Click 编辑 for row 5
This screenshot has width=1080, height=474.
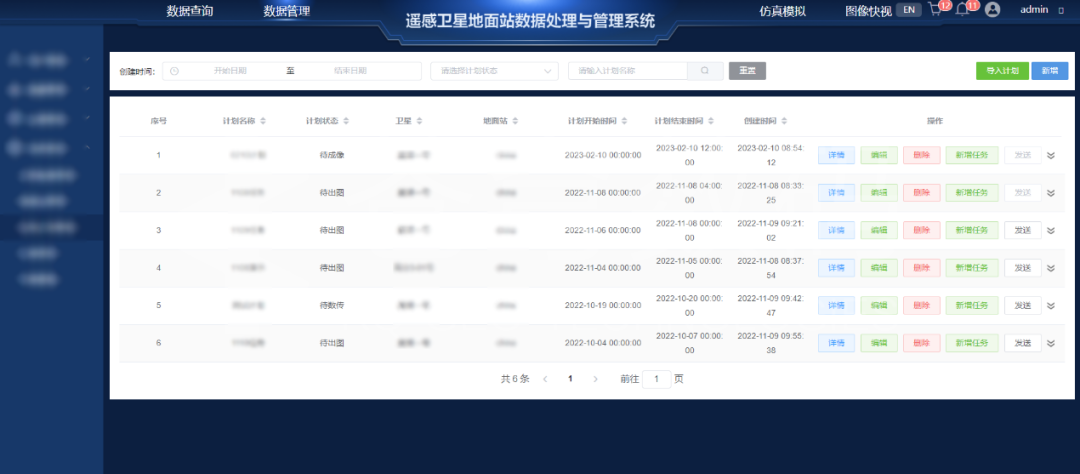pos(879,305)
